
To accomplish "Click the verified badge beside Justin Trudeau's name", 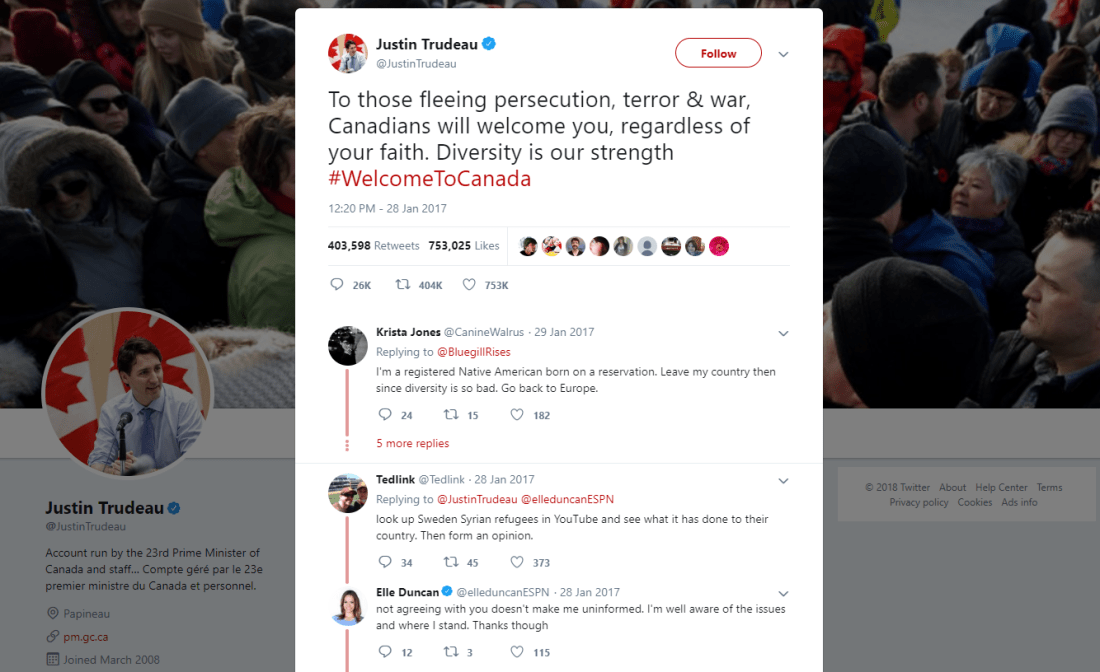I will (489, 43).
